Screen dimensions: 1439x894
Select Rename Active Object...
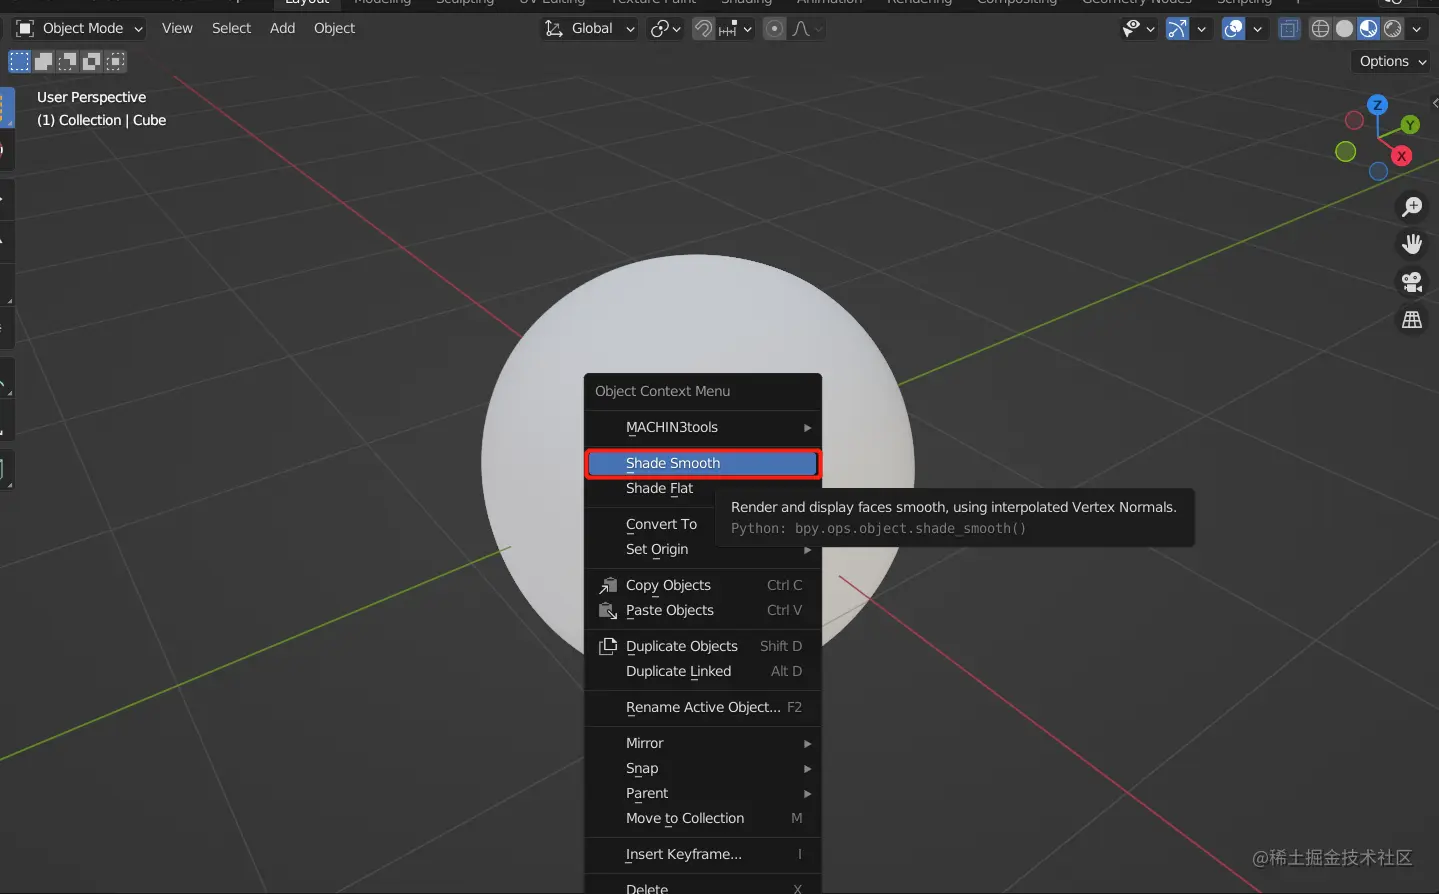tap(703, 707)
